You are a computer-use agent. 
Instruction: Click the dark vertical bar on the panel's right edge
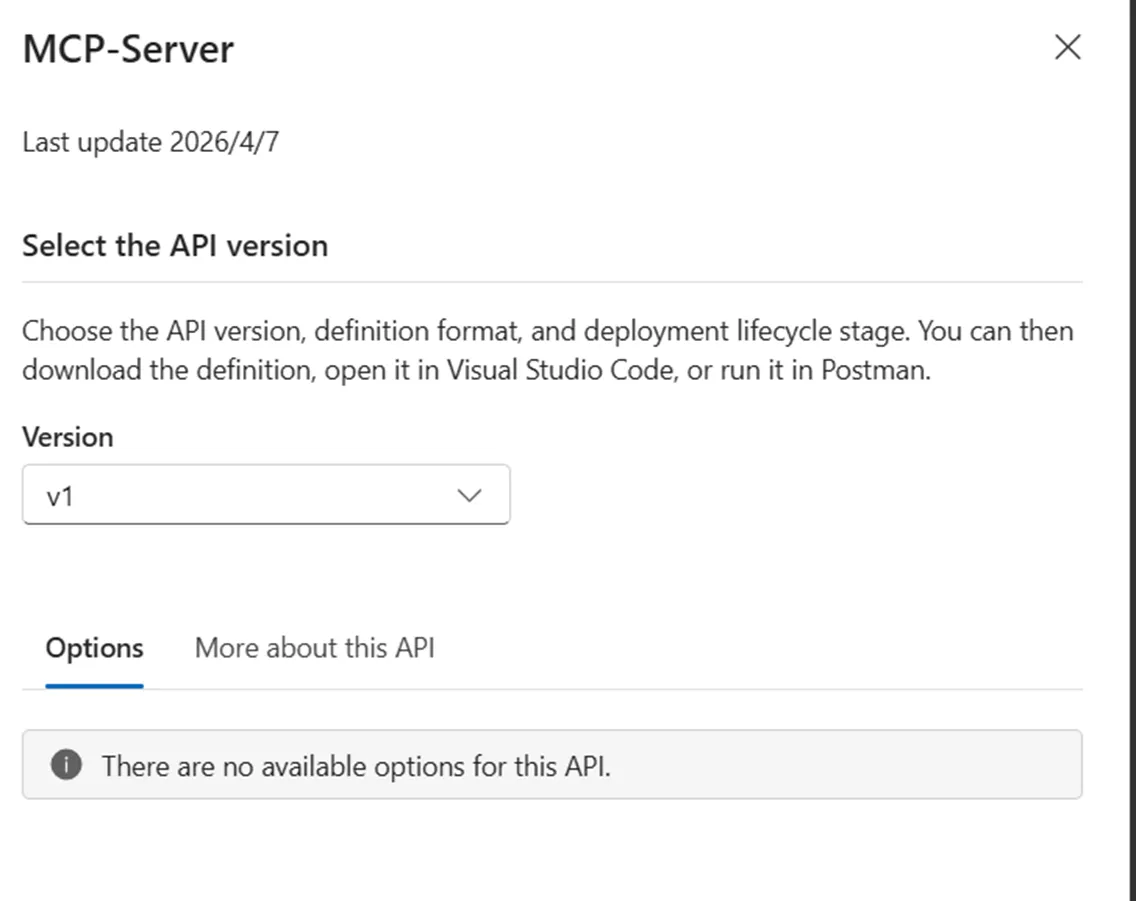(x=1131, y=450)
